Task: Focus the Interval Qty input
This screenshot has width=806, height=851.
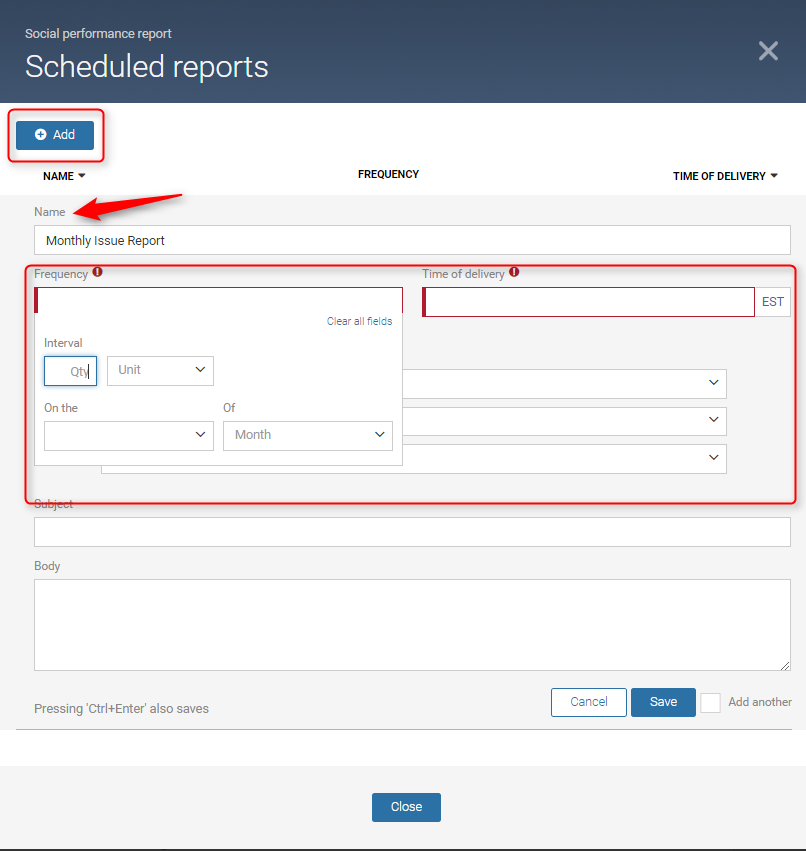Action: (x=71, y=371)
